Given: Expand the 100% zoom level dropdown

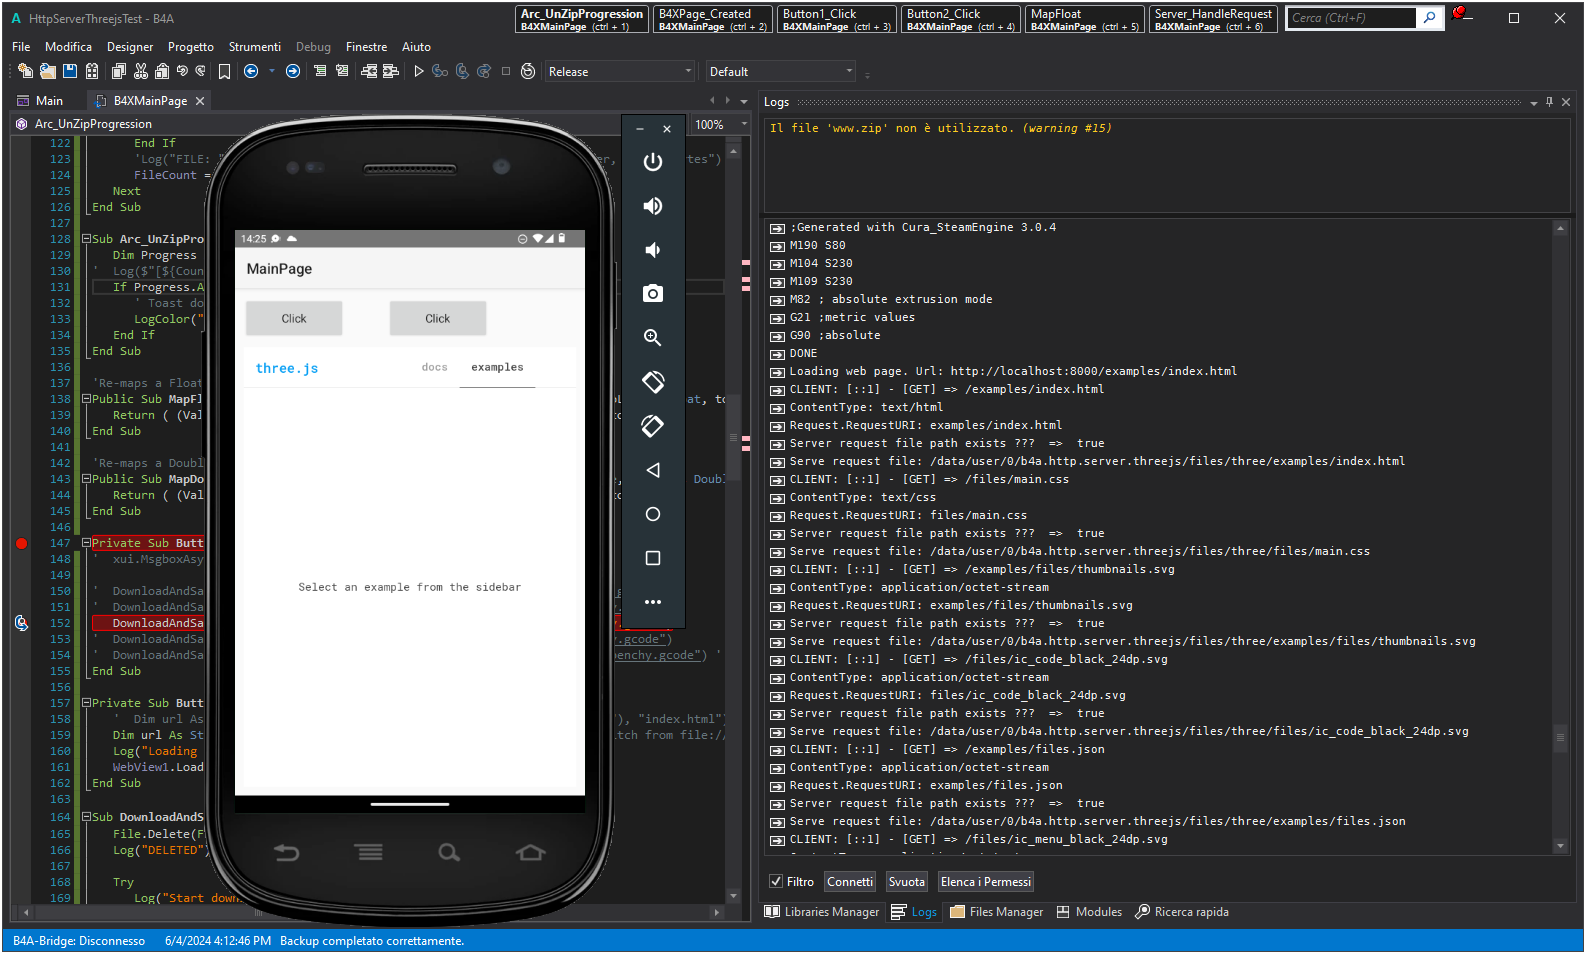Looking at the screenshot, I should [744, 124].
